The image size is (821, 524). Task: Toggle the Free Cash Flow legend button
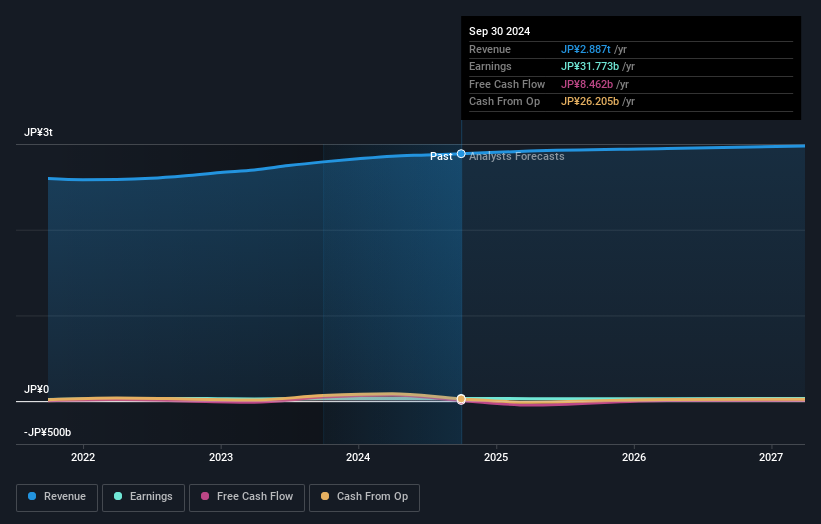(247, 497)
